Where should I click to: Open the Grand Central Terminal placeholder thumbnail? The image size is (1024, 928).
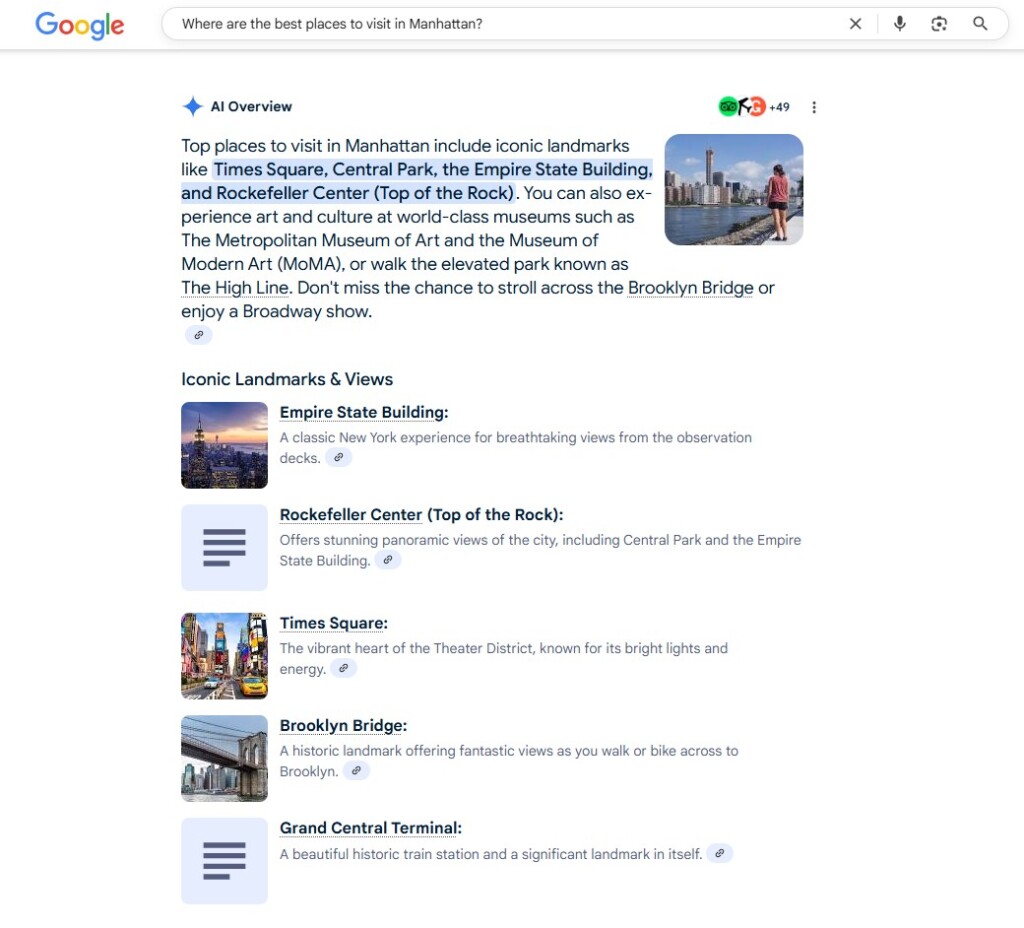point(224,861)
